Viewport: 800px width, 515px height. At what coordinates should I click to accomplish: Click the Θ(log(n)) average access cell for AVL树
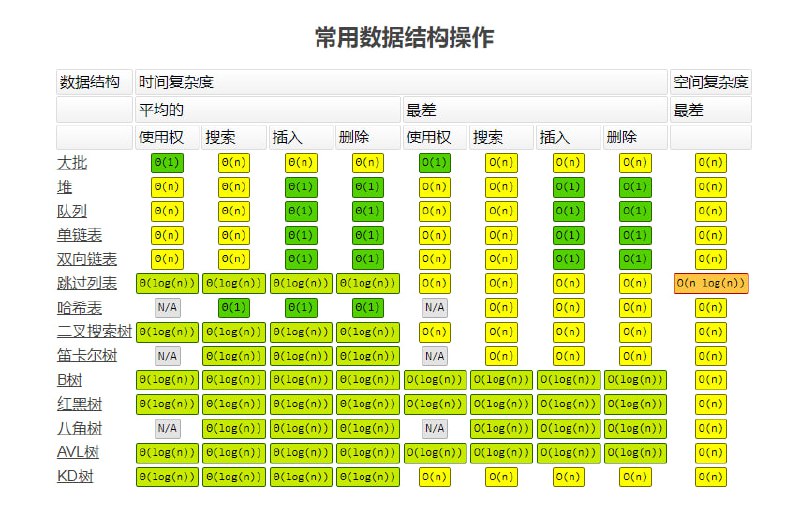click(167, 453)
